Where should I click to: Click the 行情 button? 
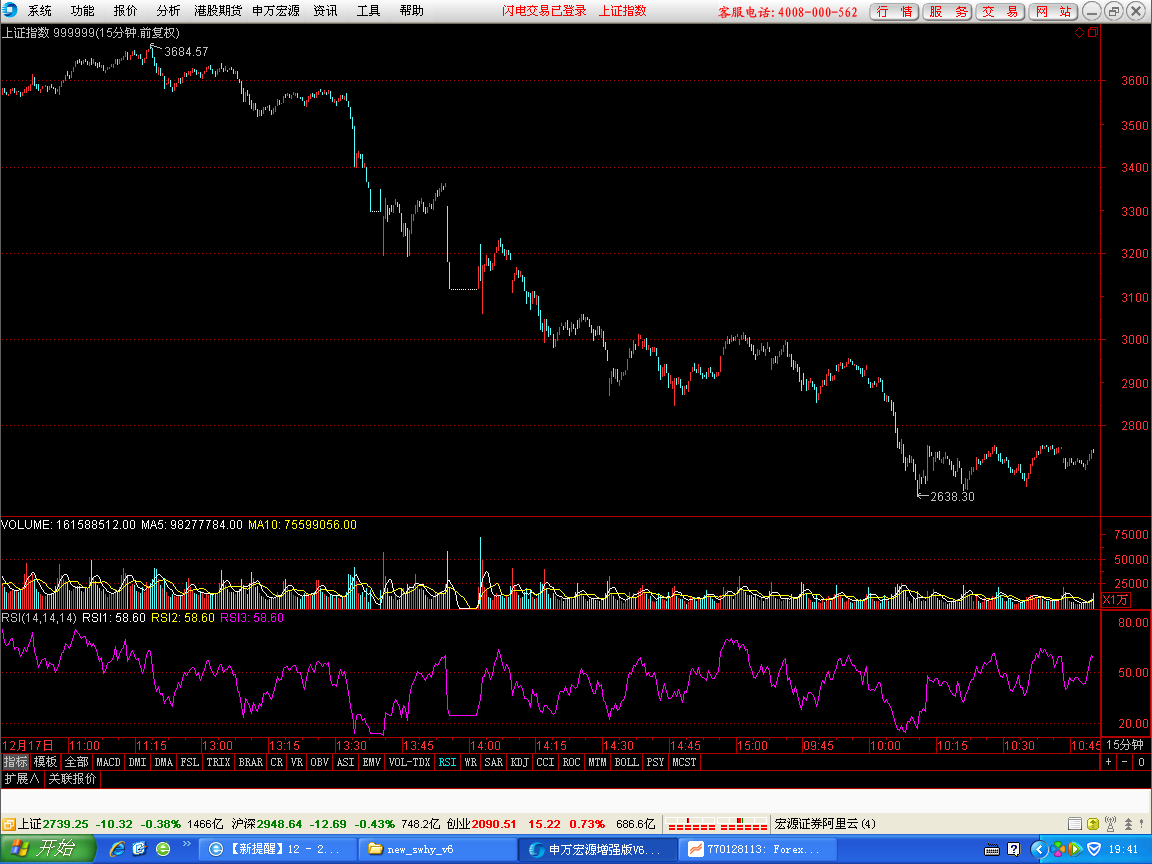pyautogui.click(x=894, y=12)
